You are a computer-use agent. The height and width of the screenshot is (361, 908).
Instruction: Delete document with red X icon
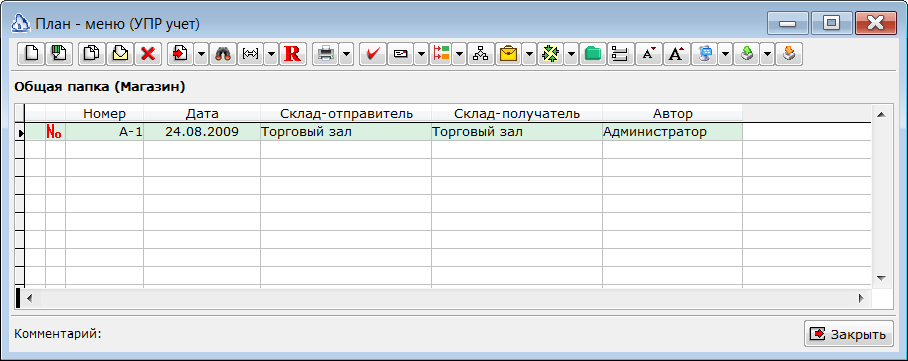[x=149, y=54]
